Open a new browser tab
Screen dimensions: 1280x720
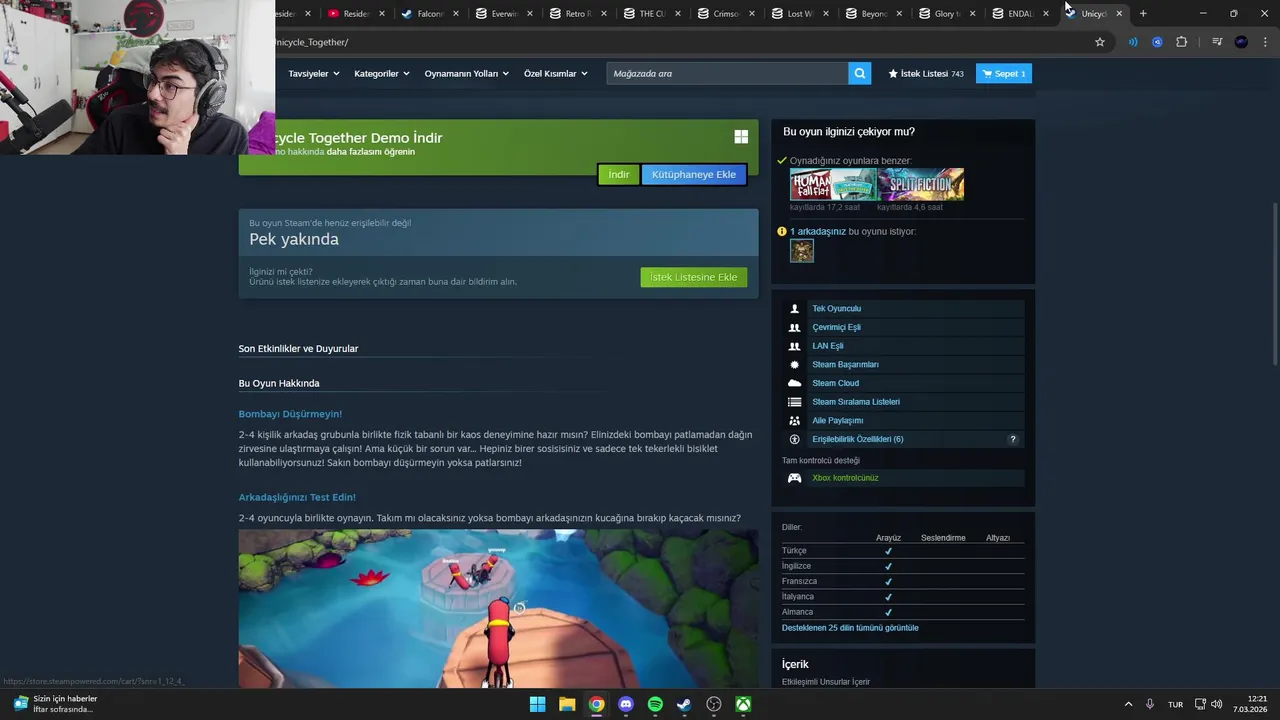1143,13
